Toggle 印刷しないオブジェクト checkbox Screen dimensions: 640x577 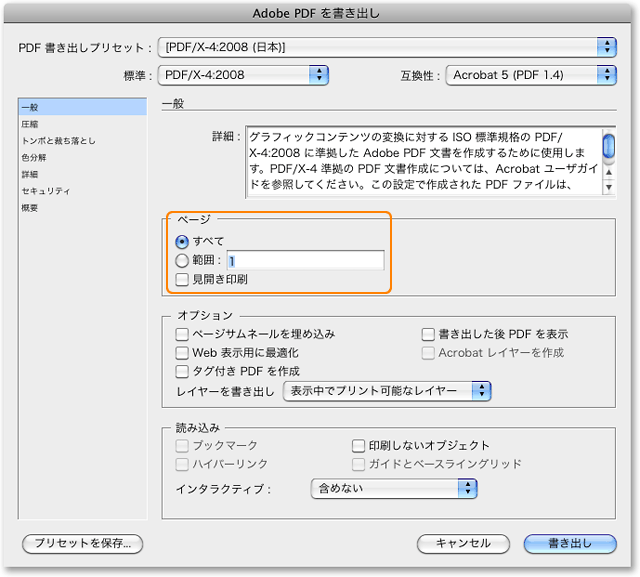pyautogui.click(x=359, y=445)
